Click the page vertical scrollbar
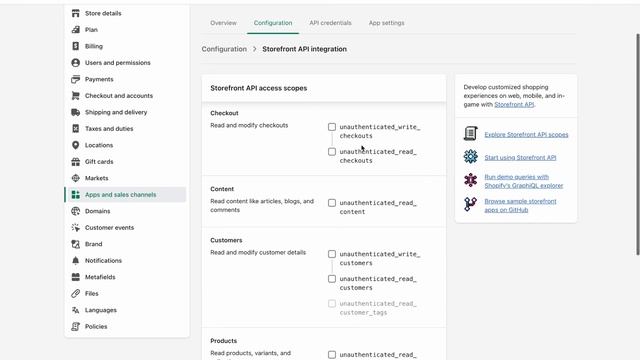The width and height of the screenshot is (640, 360). click(638, 144)
